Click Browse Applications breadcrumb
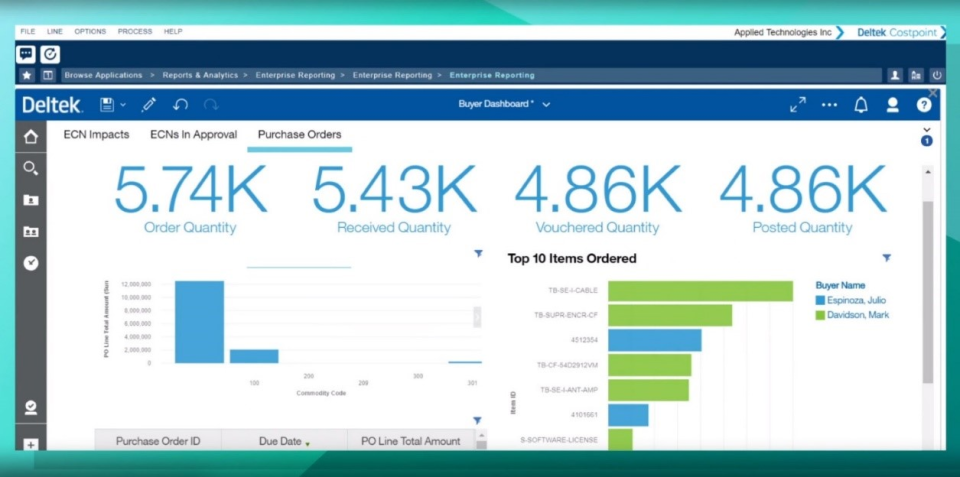The image size is (960, 477). (x=103, y=75)
